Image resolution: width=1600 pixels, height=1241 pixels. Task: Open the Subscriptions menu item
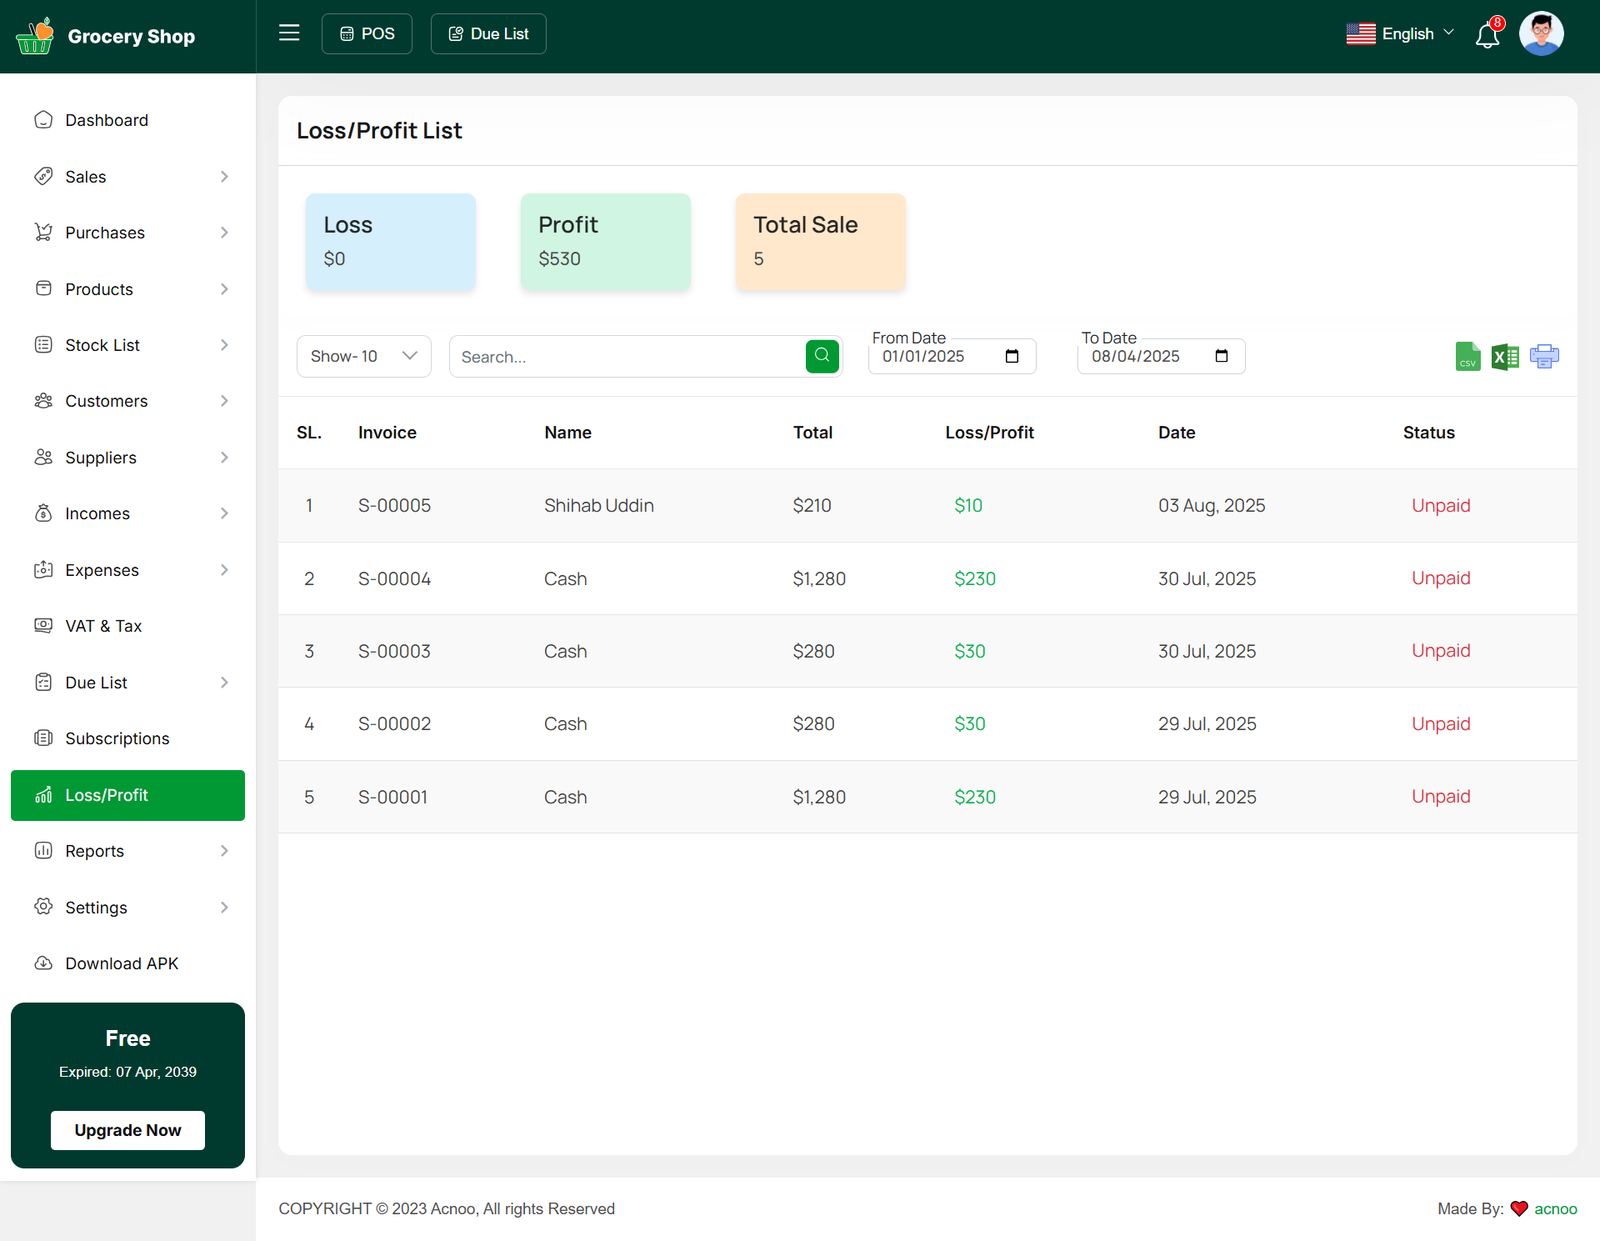pyautogui.click(x=128, y=738)
